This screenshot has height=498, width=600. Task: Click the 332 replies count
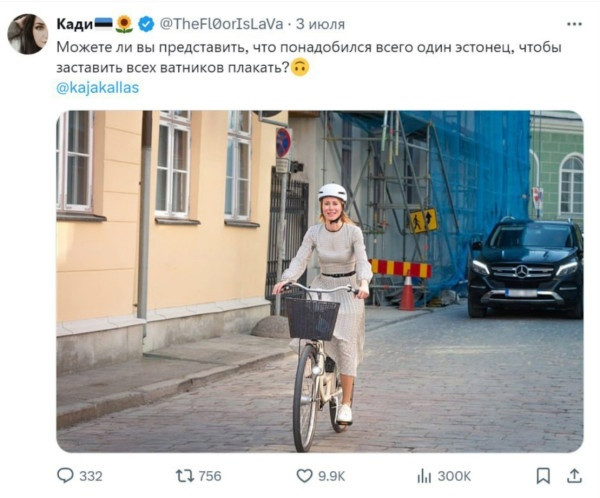coord(91,476)
